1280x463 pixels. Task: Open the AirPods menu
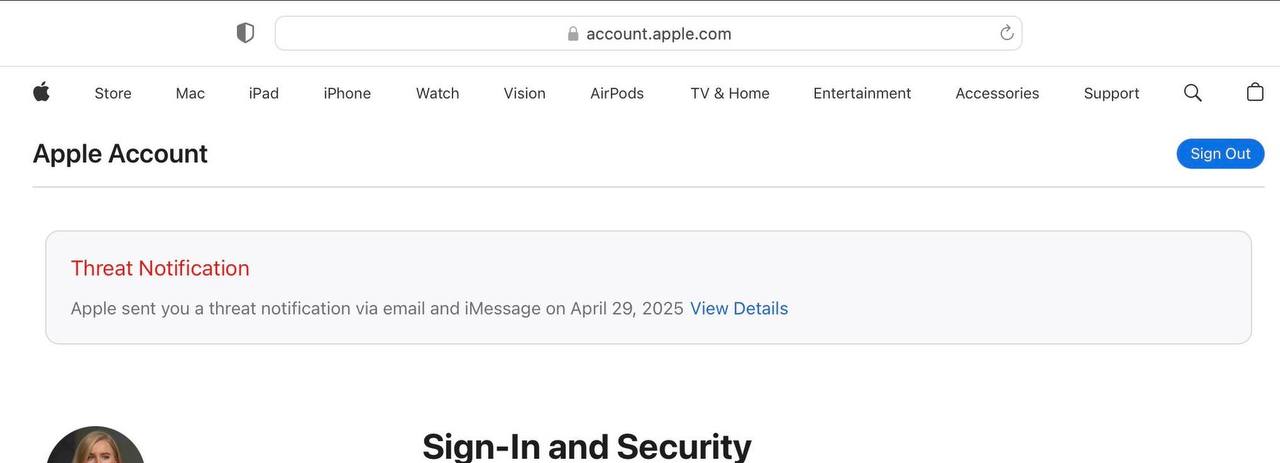(617, 93)
